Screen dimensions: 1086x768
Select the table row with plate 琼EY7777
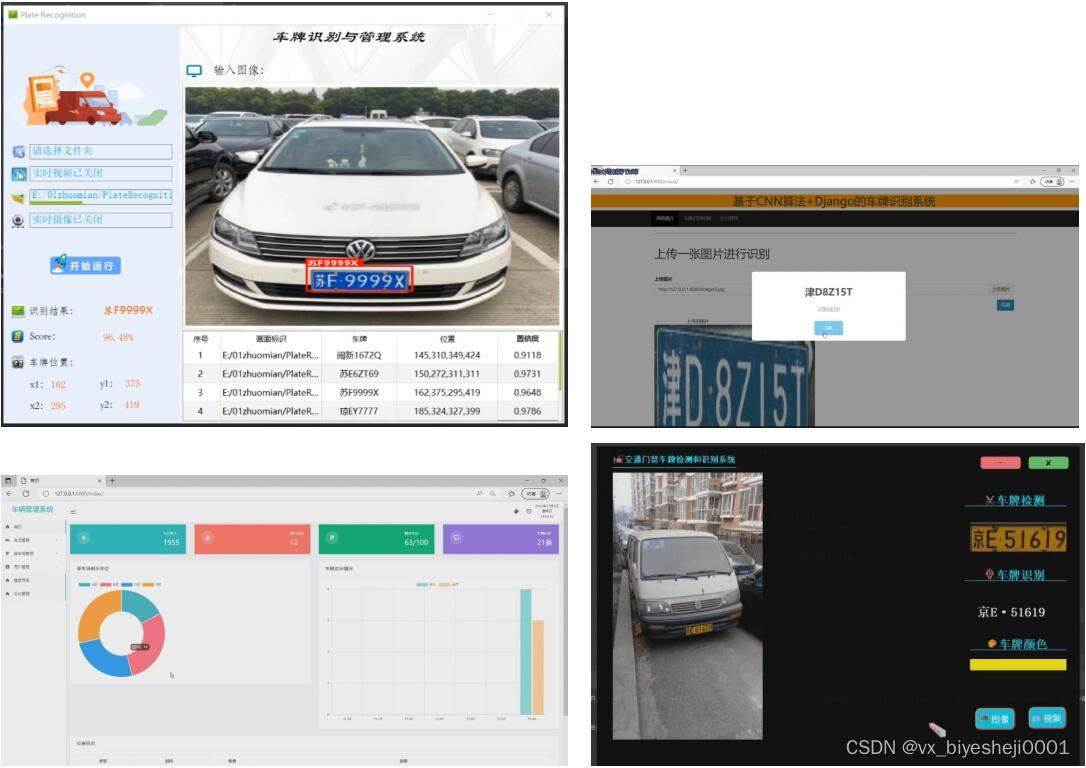pyautogui.click(x=373, y=411)
